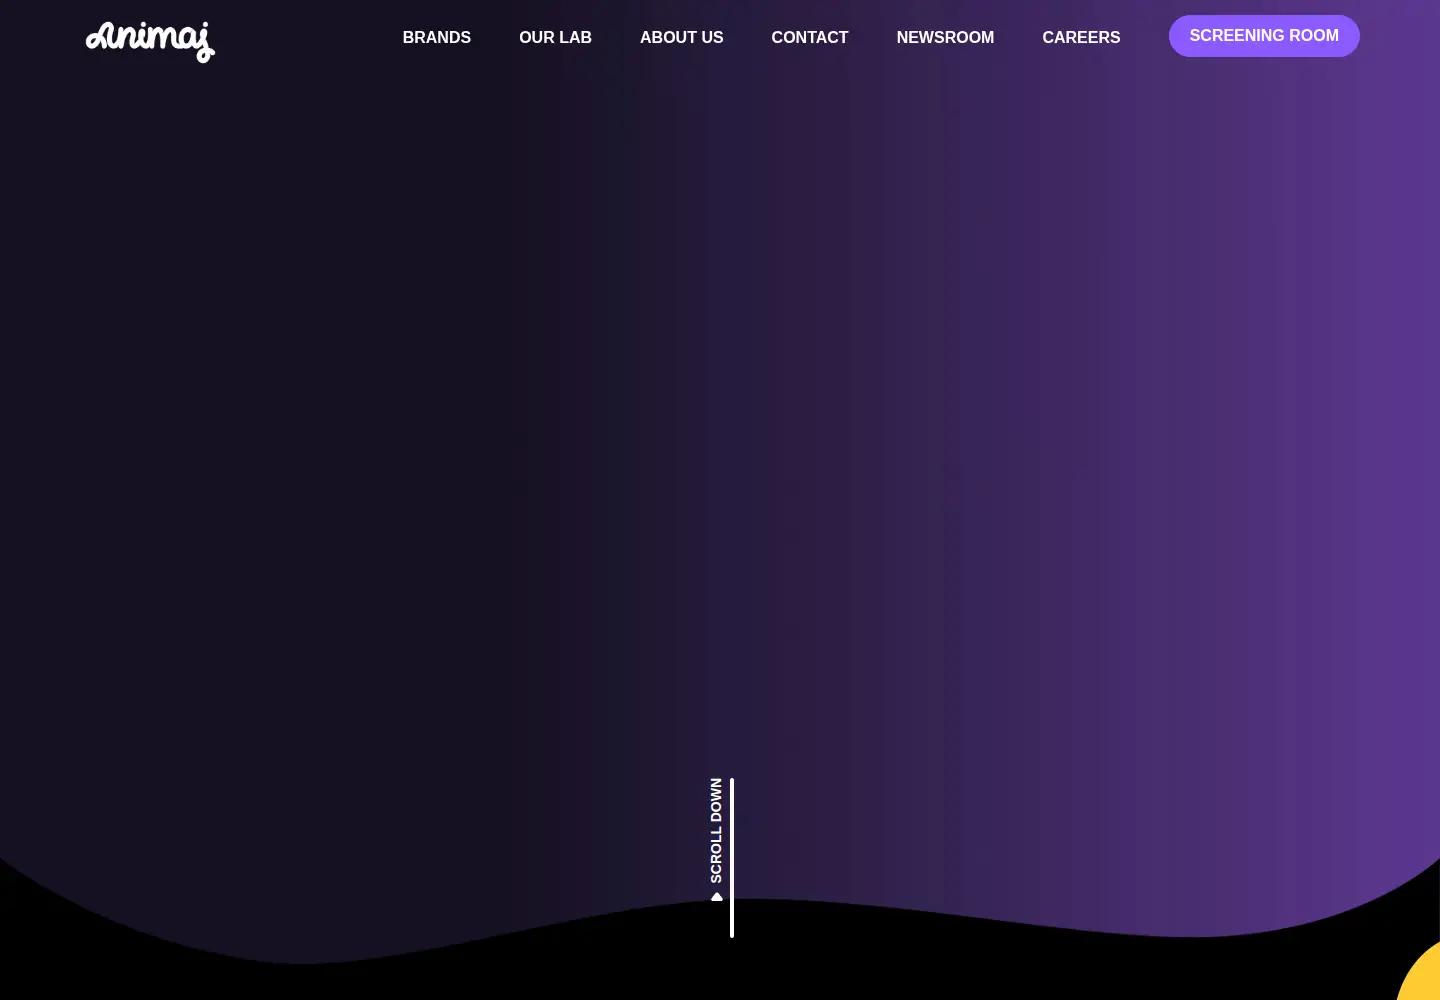
Task: Open the Careers page
Action: click(1081, 37)
